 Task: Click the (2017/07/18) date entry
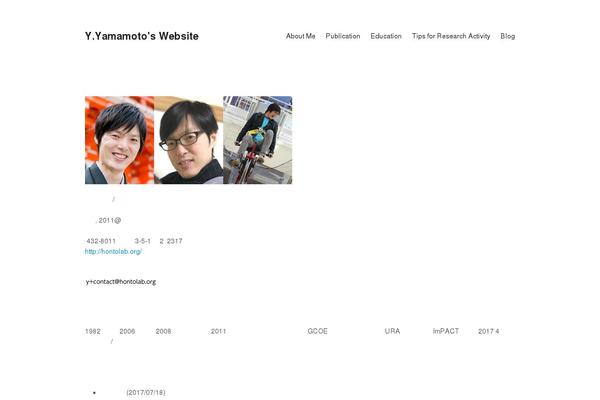pyautogui.click(x=146, y=392)
